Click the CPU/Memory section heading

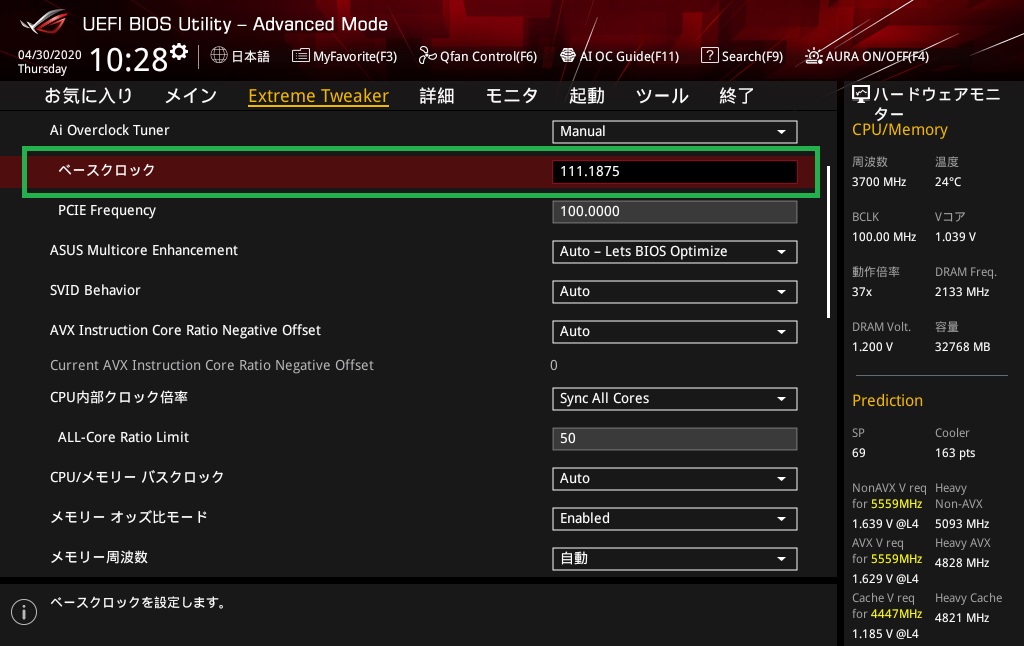[900, 130]
